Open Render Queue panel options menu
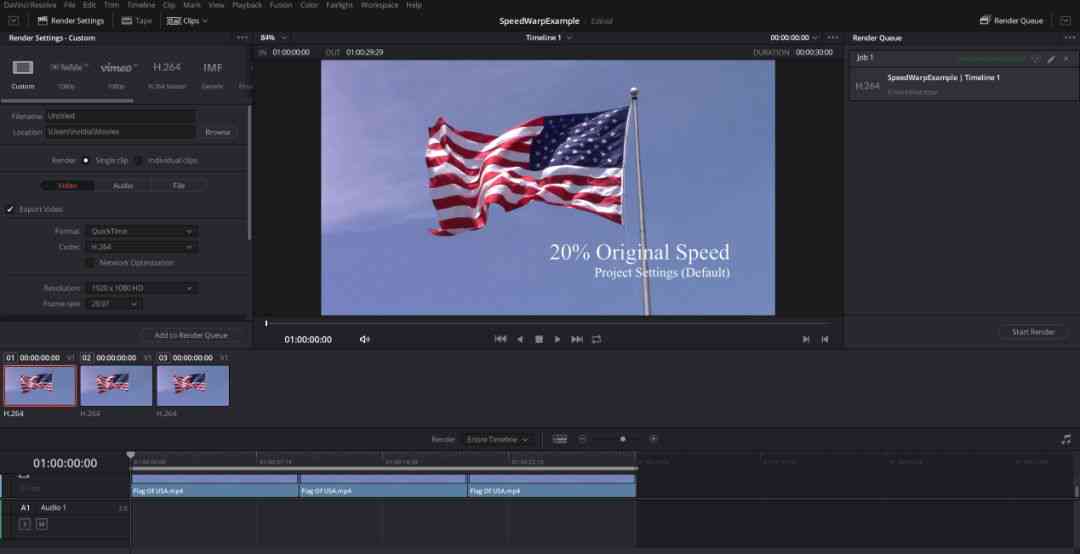1080x554 pixels. [x=1068, y=38]
